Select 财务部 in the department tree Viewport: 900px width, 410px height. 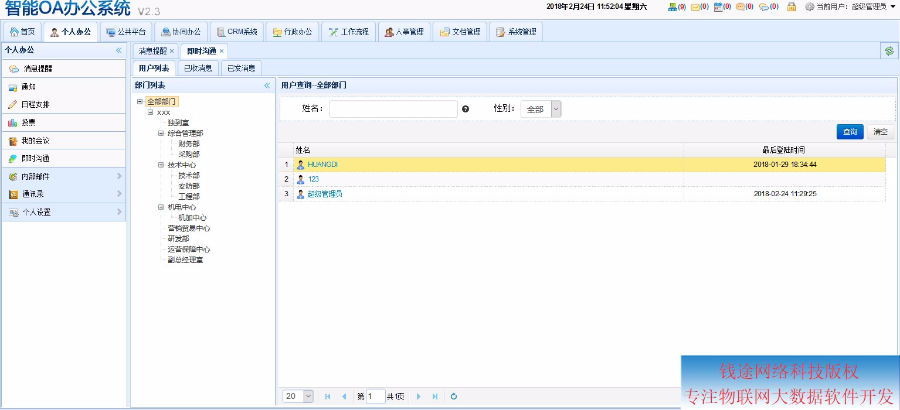coord(189,144)
